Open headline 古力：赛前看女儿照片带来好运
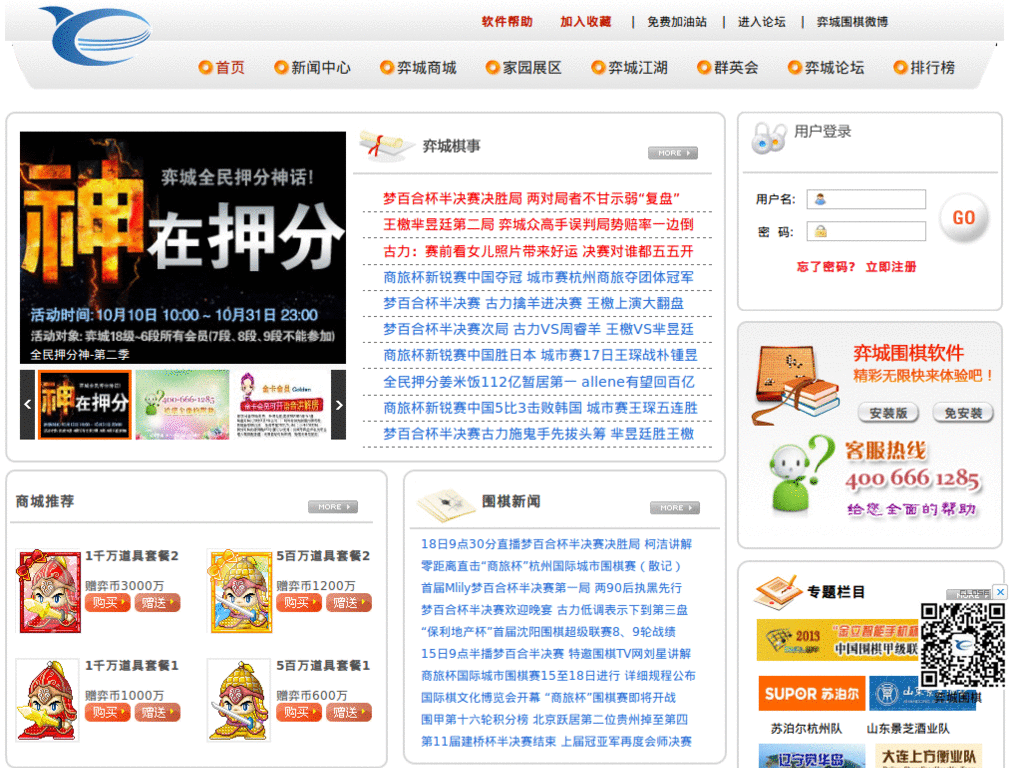 click(x=538, y=251)
